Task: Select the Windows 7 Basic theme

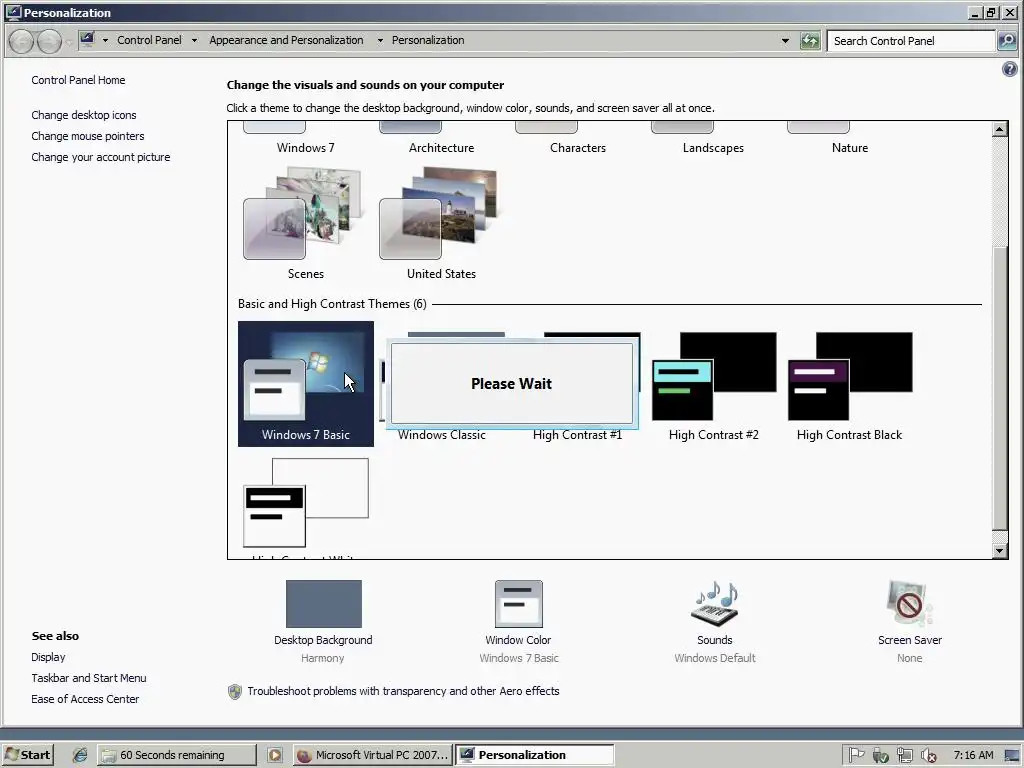Action: pyautogui.click(x=306, y=384)
